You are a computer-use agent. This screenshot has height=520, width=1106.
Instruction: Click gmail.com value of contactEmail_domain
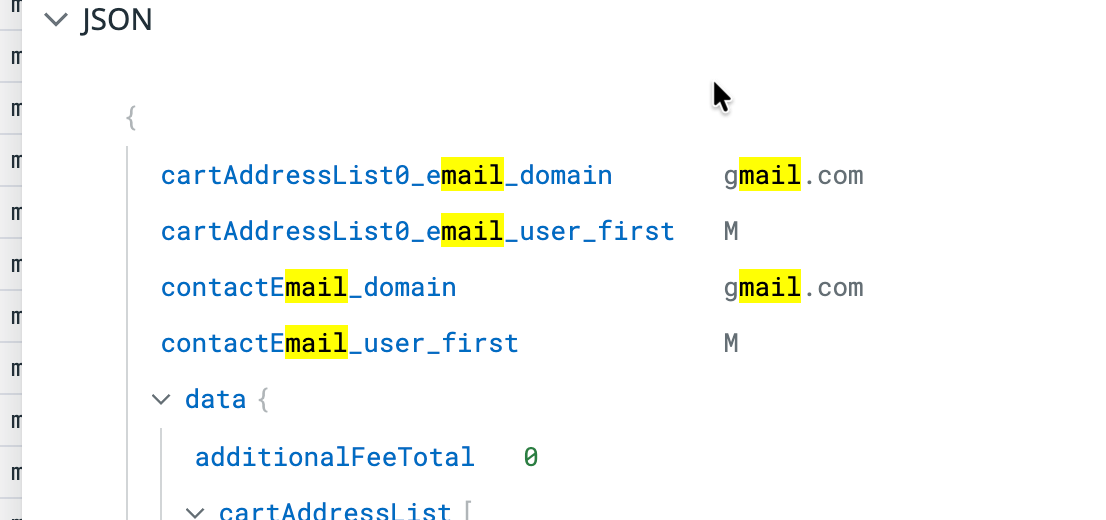(x=793, y=288)
